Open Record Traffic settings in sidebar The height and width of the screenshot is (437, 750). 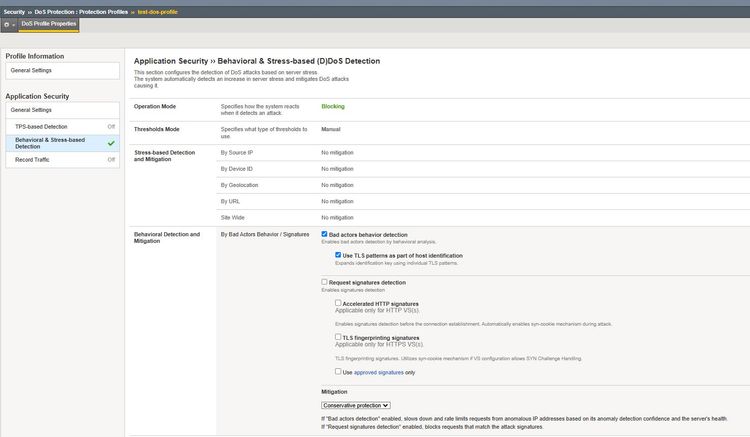click(32, 159)
